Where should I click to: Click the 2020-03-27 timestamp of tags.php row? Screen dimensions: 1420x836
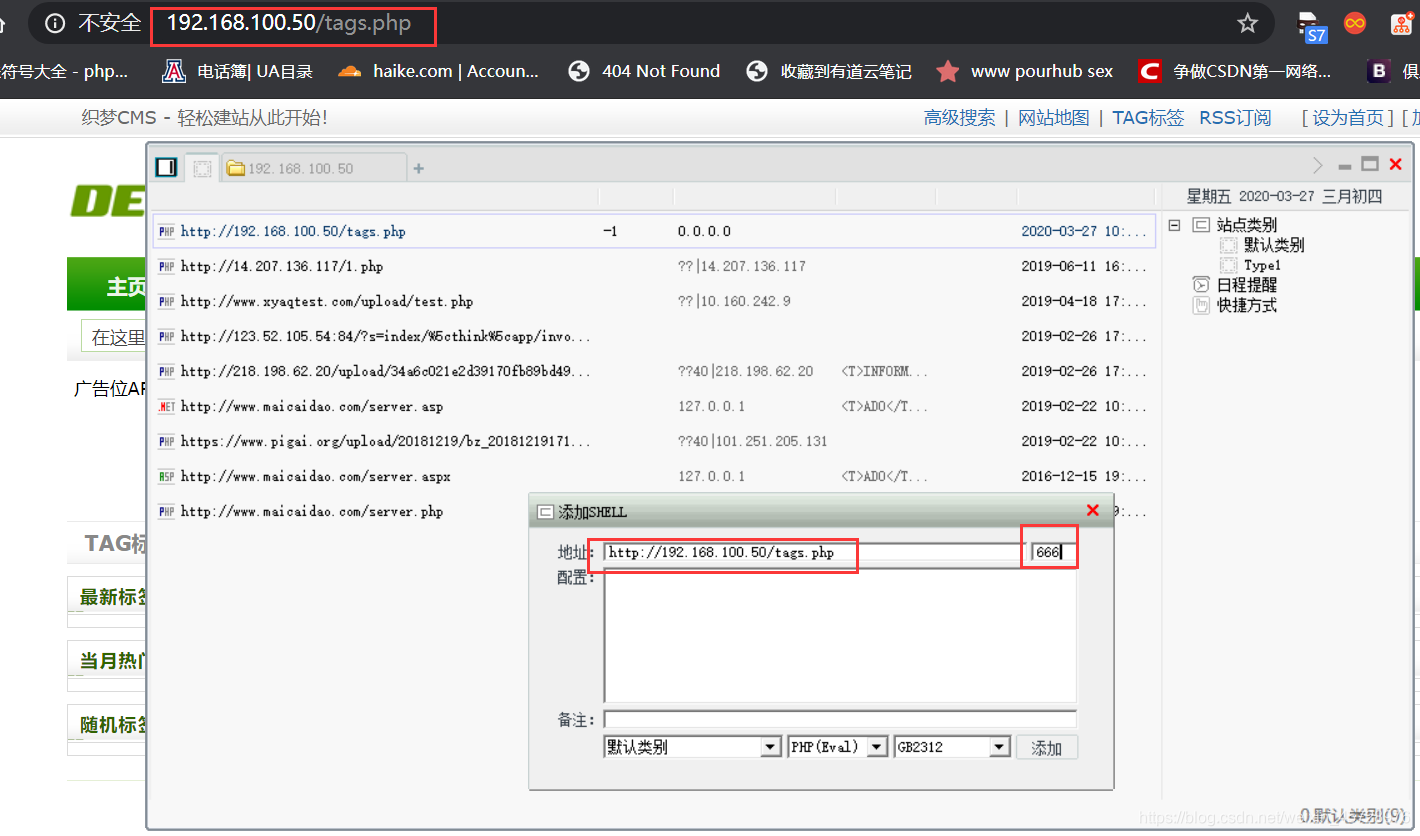[x=1084, y=231]
